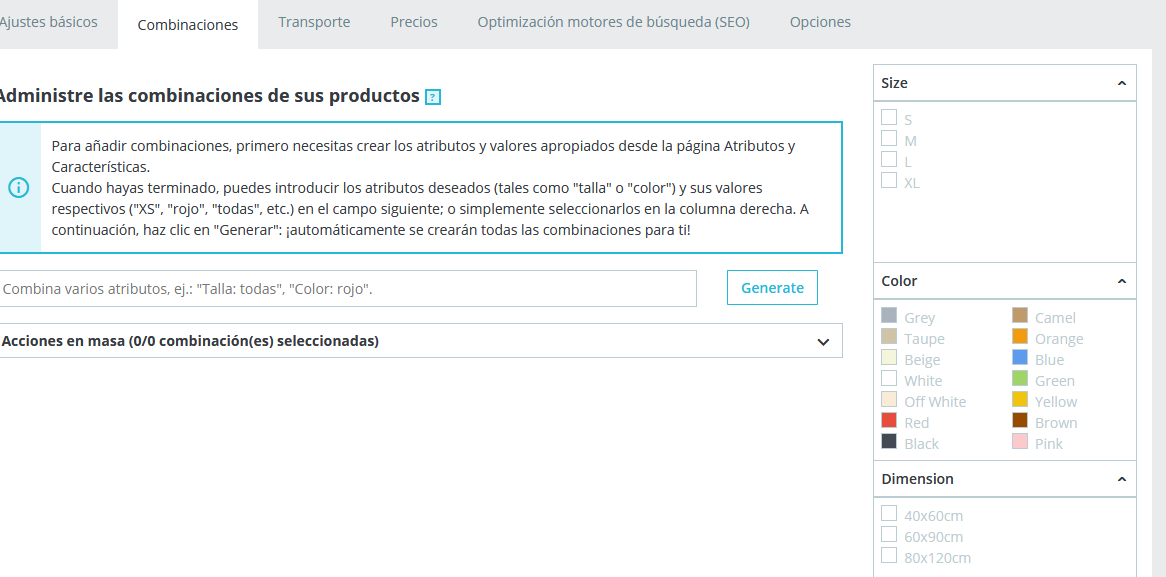This screenshot has height=577, width=1166.
Task: Open the Transporte tab
Action: coord(314,22)
